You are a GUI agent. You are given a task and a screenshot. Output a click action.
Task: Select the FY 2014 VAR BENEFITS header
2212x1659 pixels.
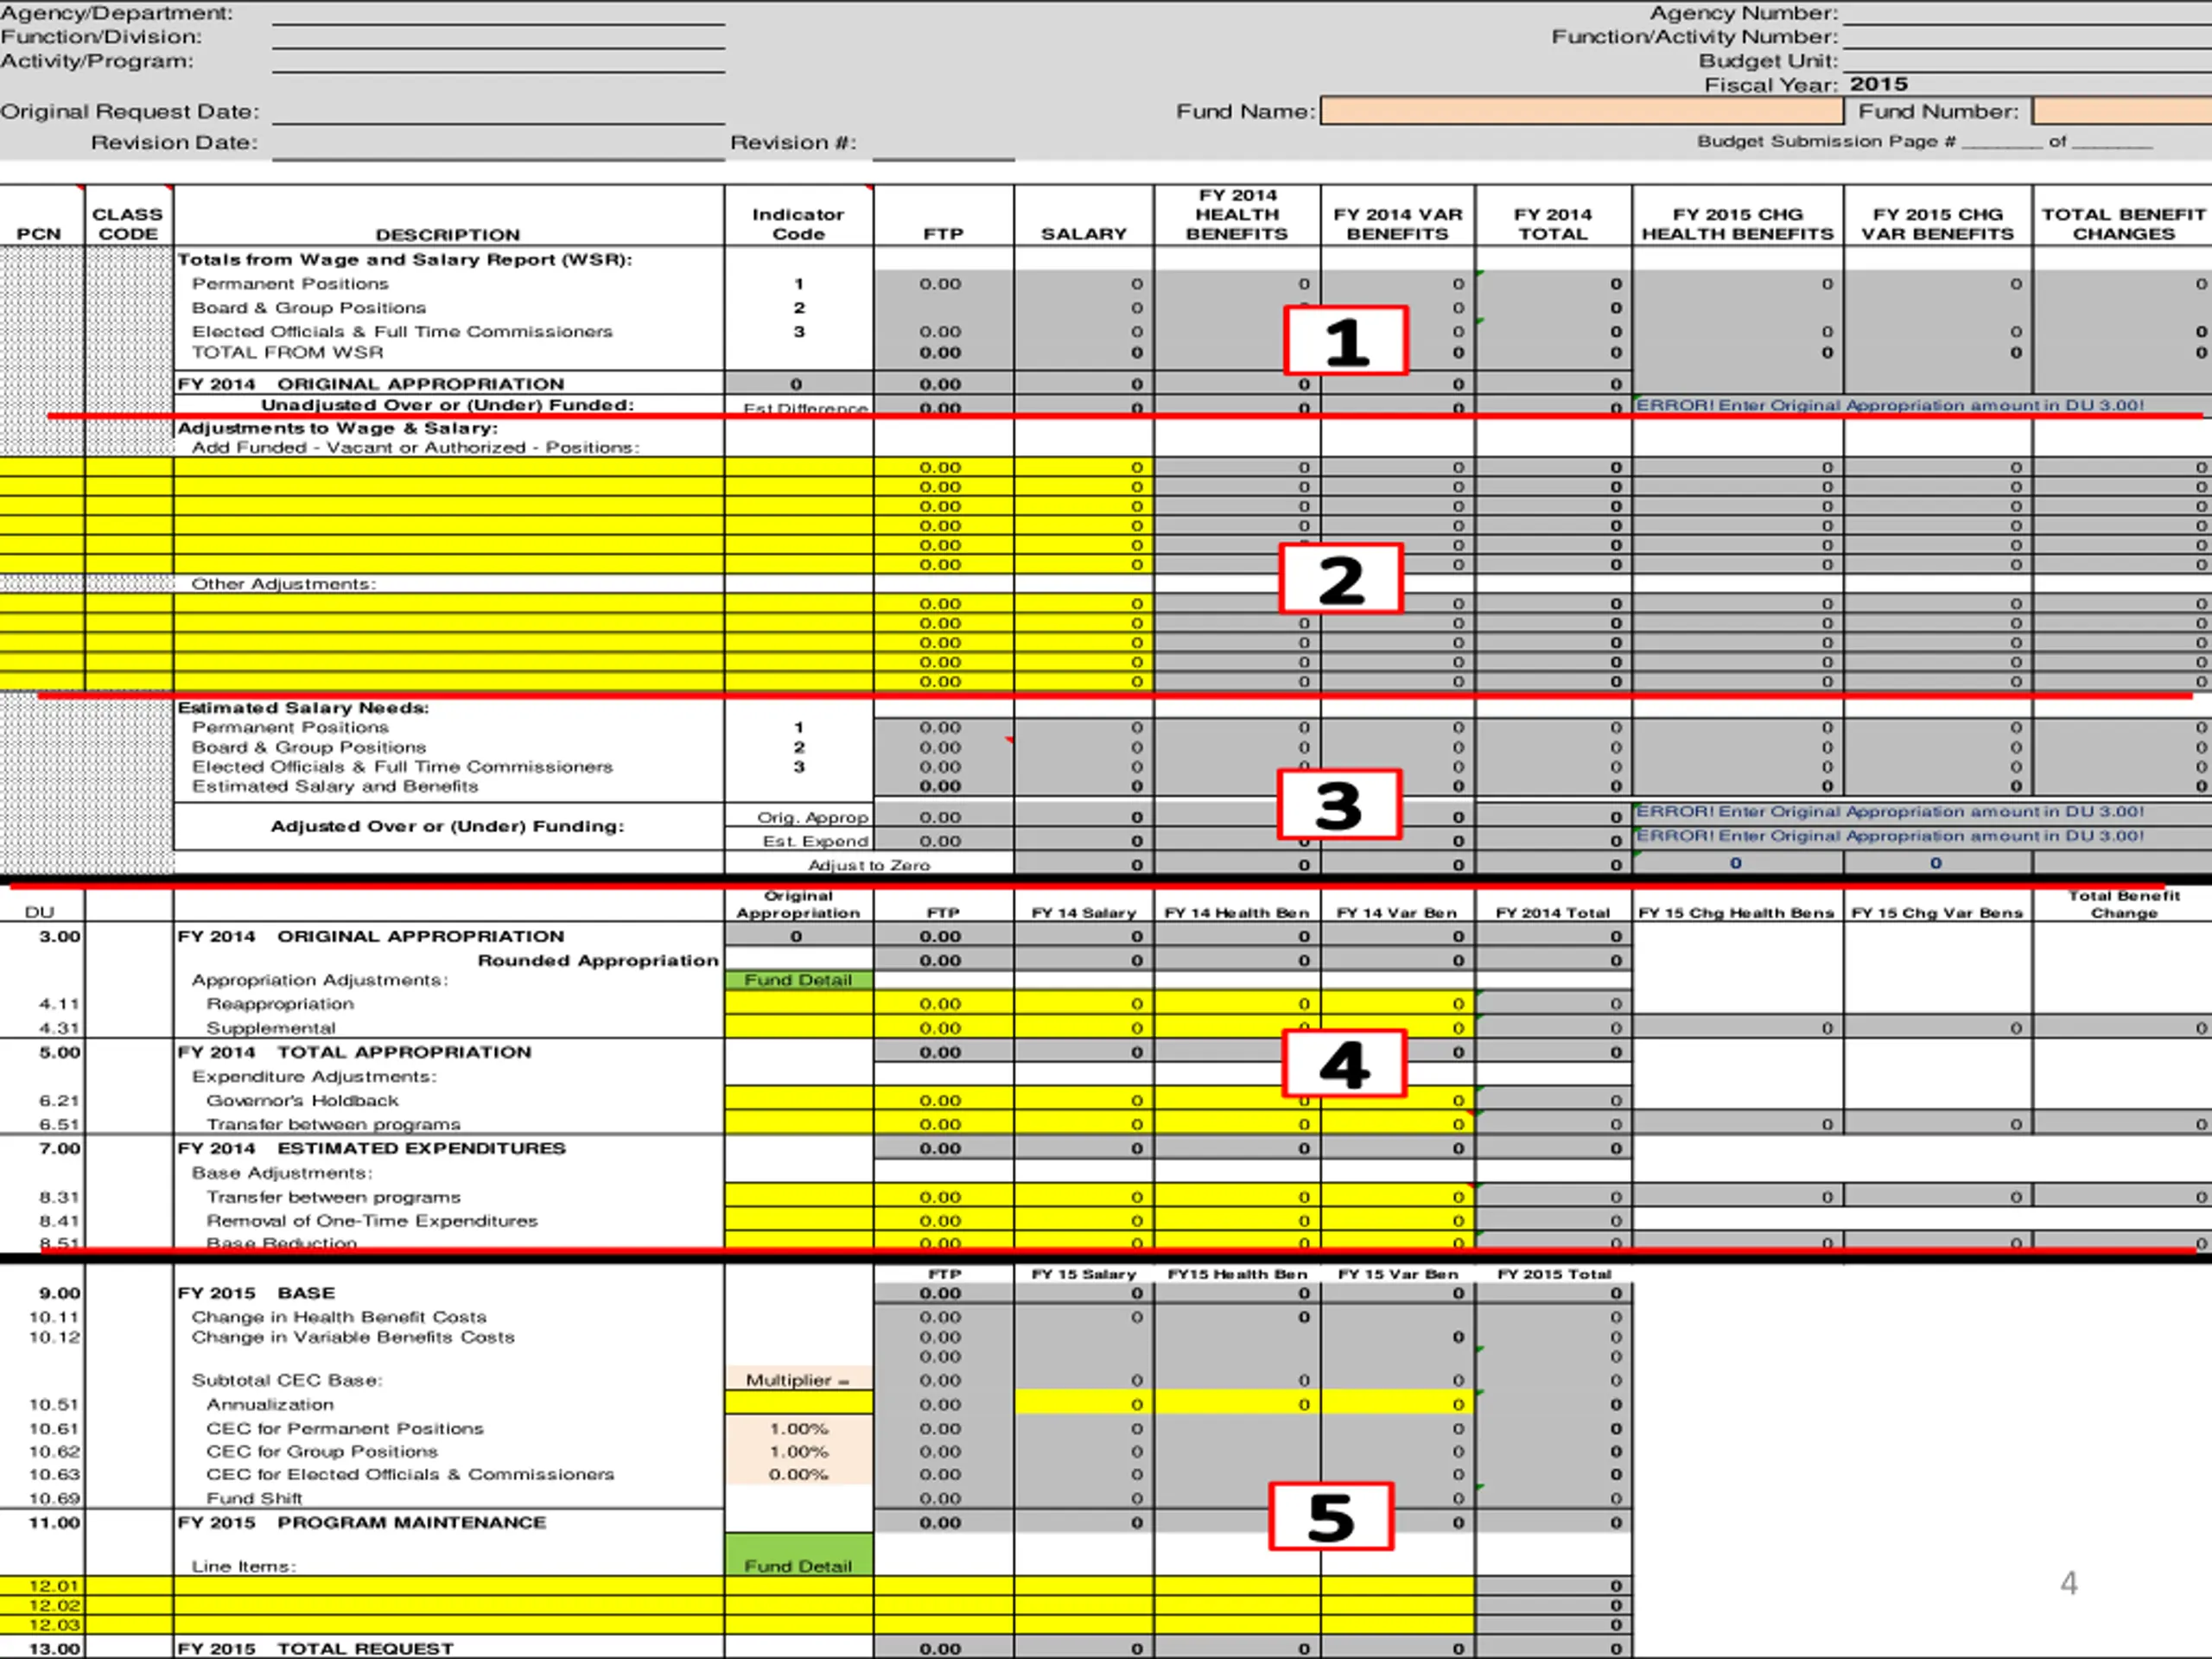(x=1397, y=224)
